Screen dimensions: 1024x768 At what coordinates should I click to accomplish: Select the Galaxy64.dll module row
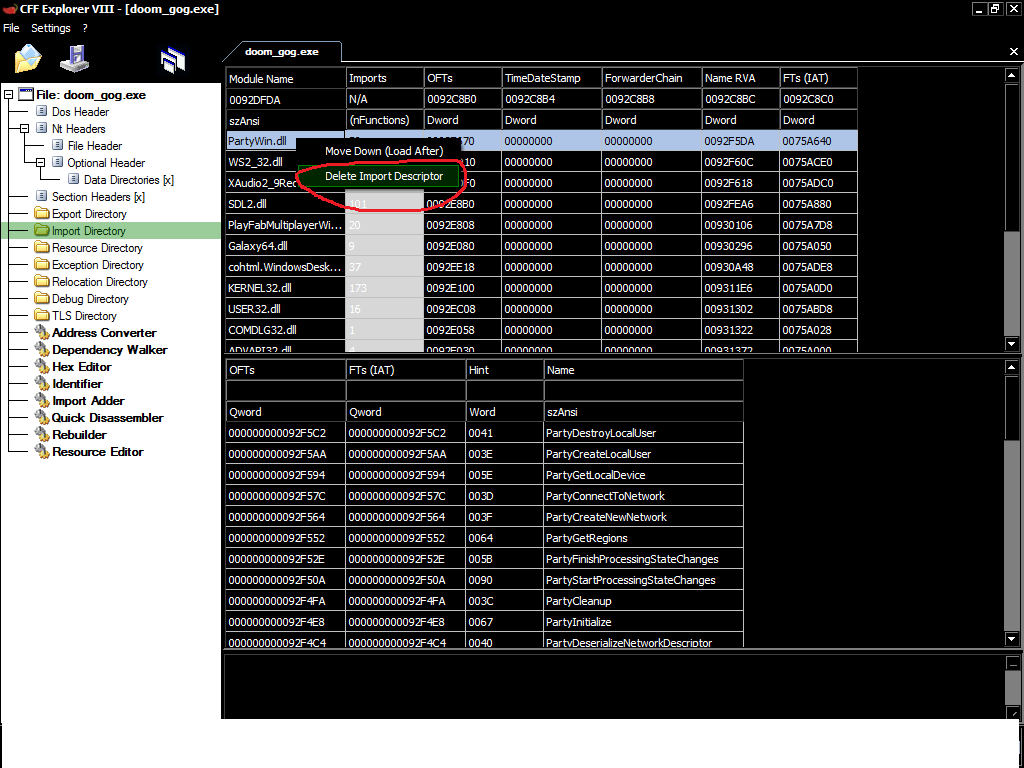(x=541, y=246)
